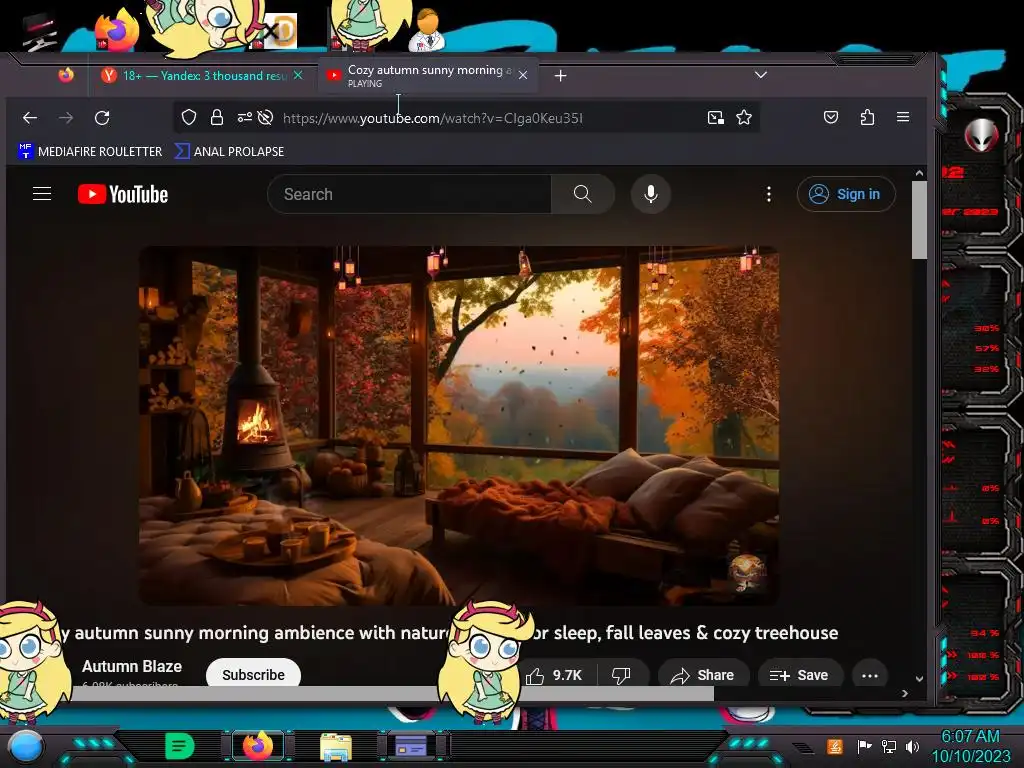Click the horizontal scroll-right arrow
1024x768 pixels.
[904, 694]
